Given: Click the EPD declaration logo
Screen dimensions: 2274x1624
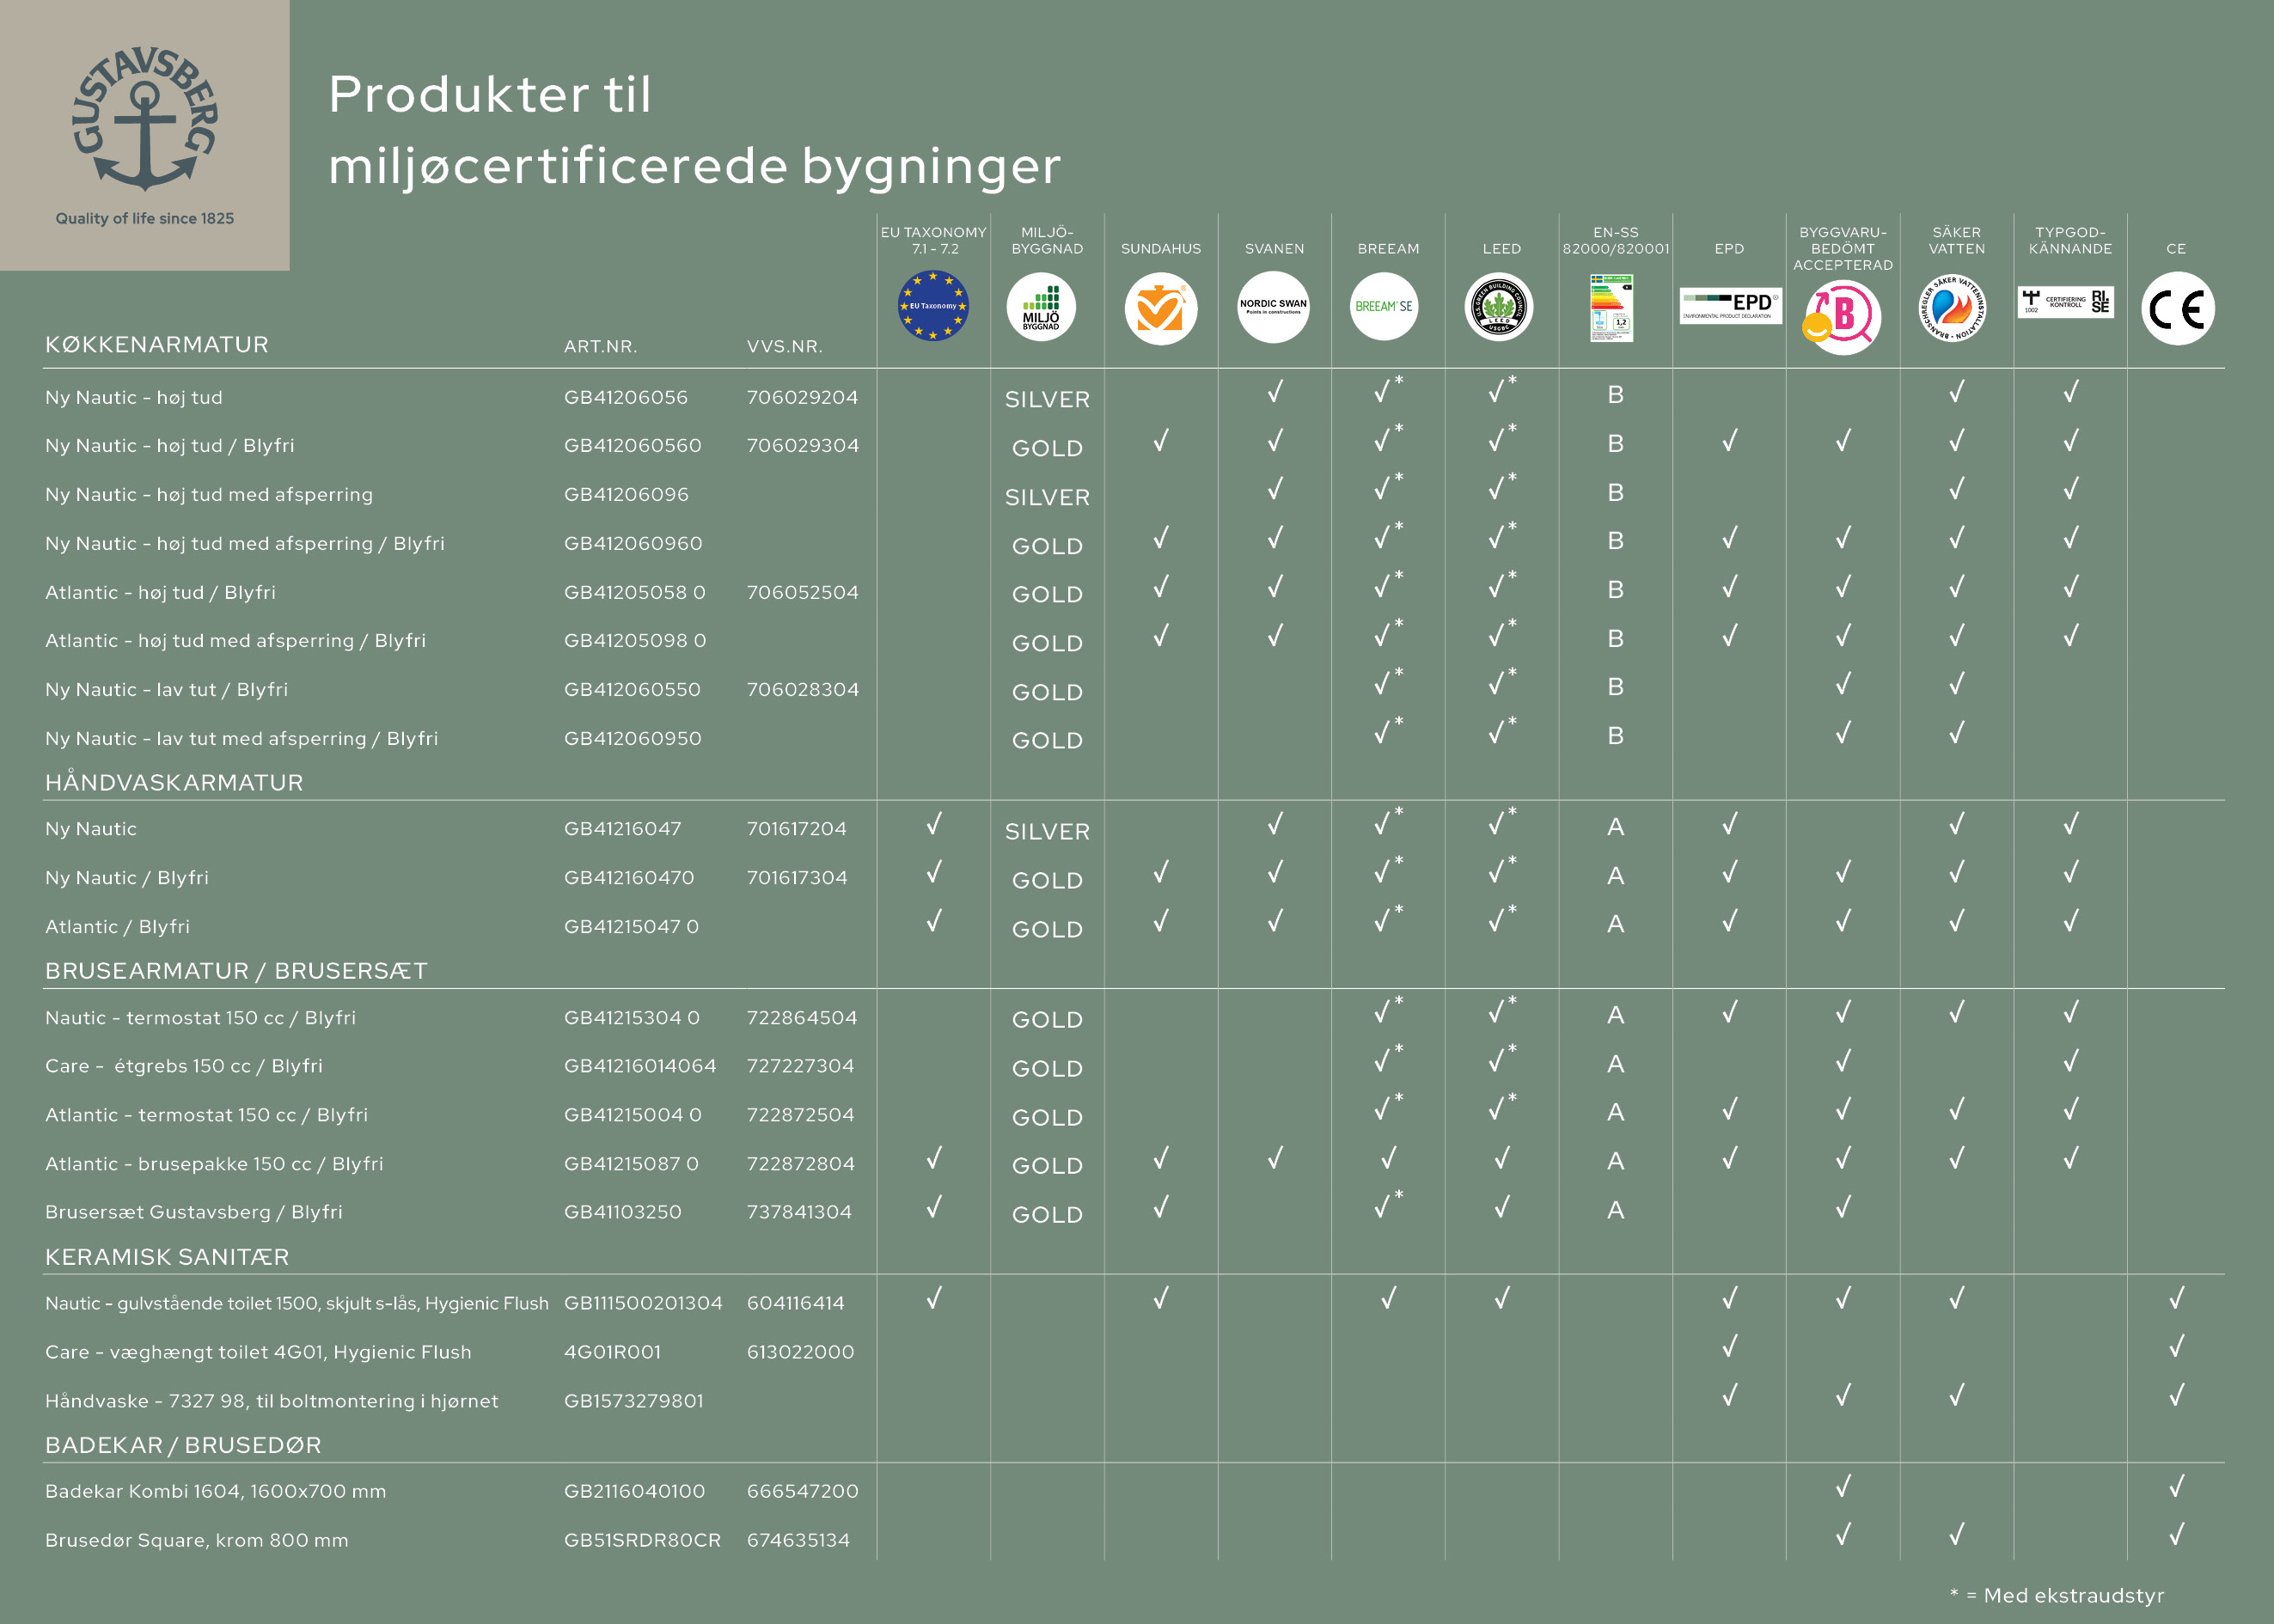Looking at the screenshot, I should click(1730, 306).
